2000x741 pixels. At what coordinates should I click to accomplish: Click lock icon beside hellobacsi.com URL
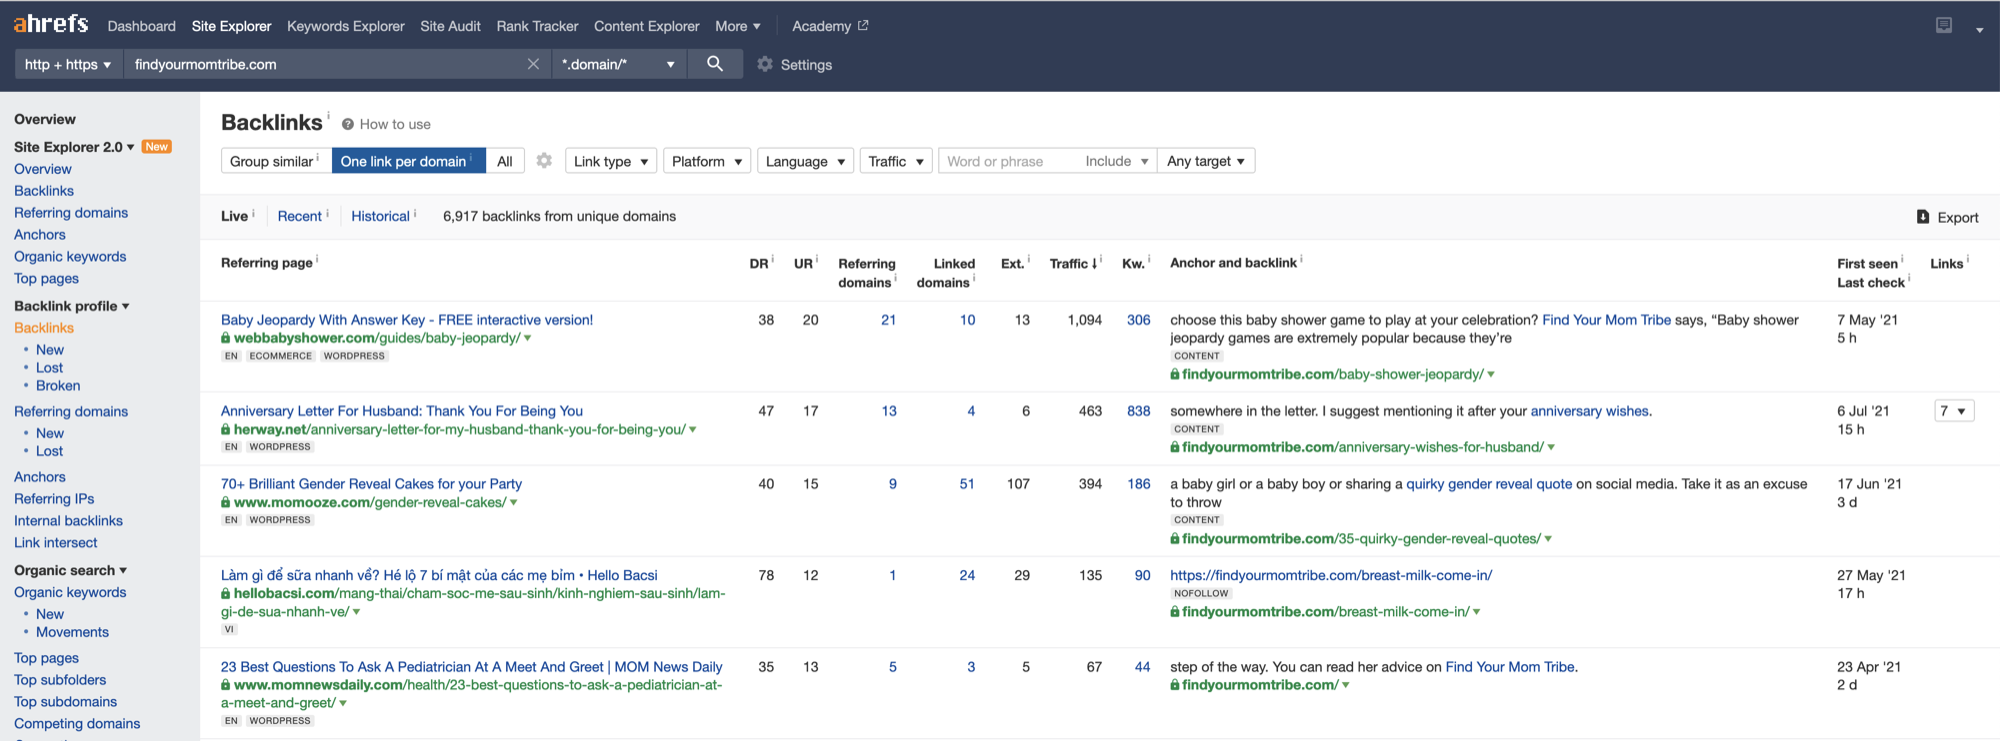226,593
